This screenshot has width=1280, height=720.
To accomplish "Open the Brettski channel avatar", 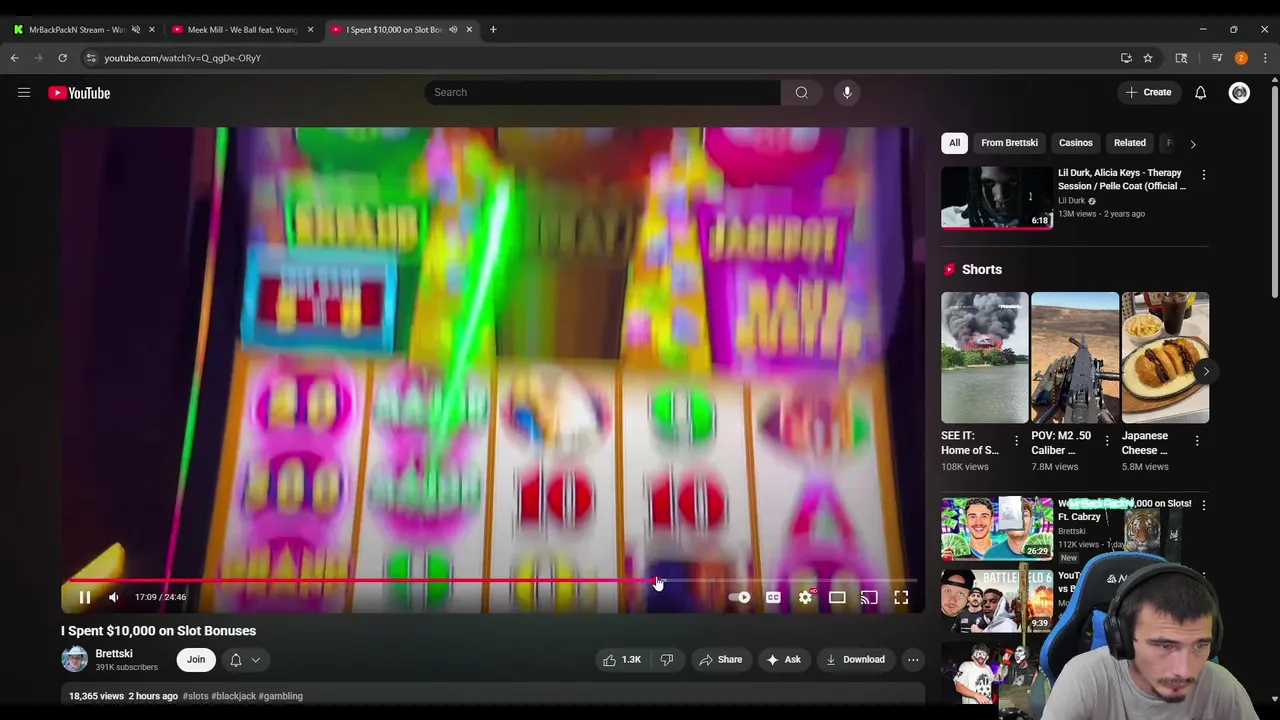I will (74, 659).
